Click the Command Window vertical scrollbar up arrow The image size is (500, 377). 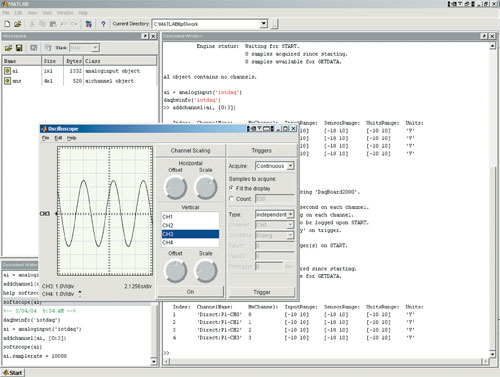(x=493, y=46)
